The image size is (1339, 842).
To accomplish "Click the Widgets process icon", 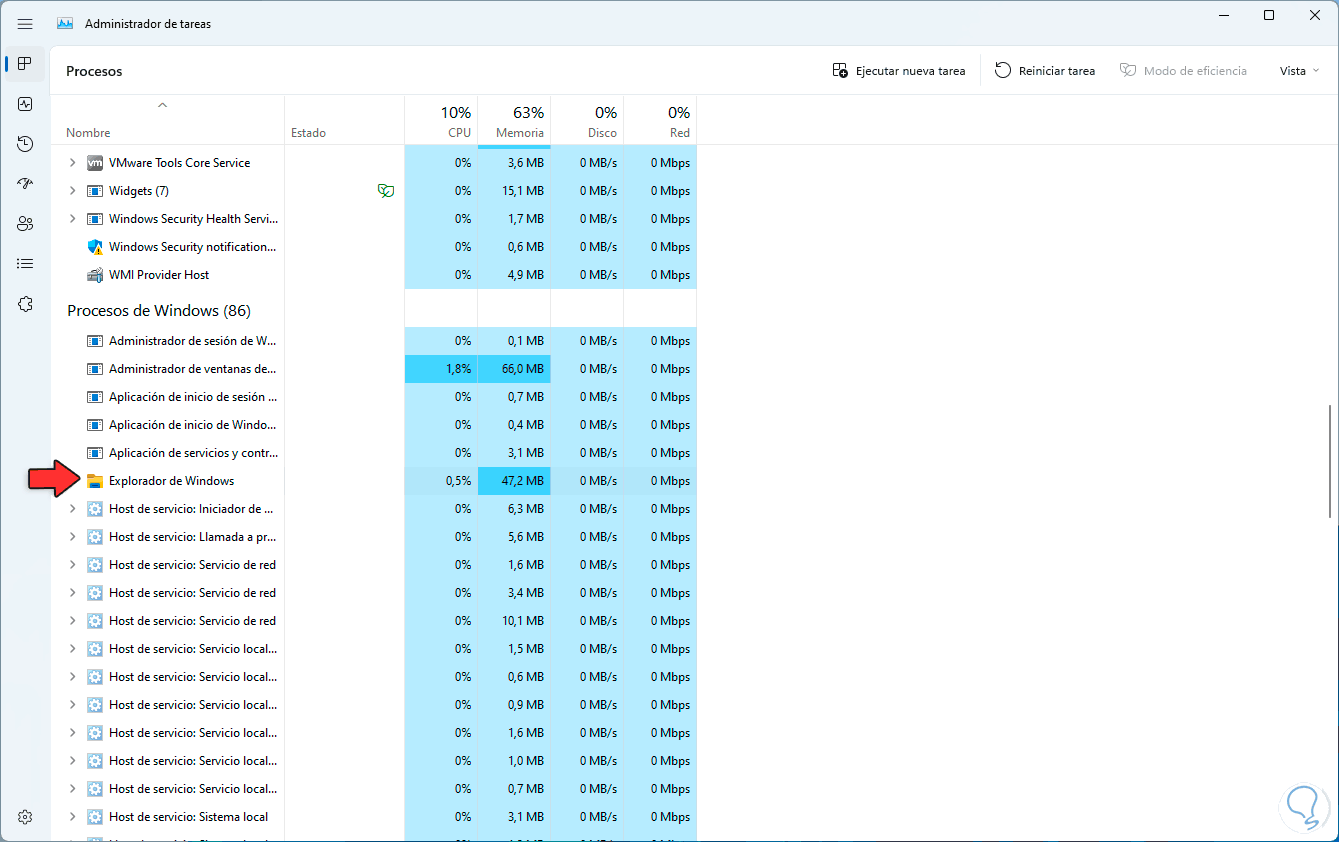I will (95, 191).
